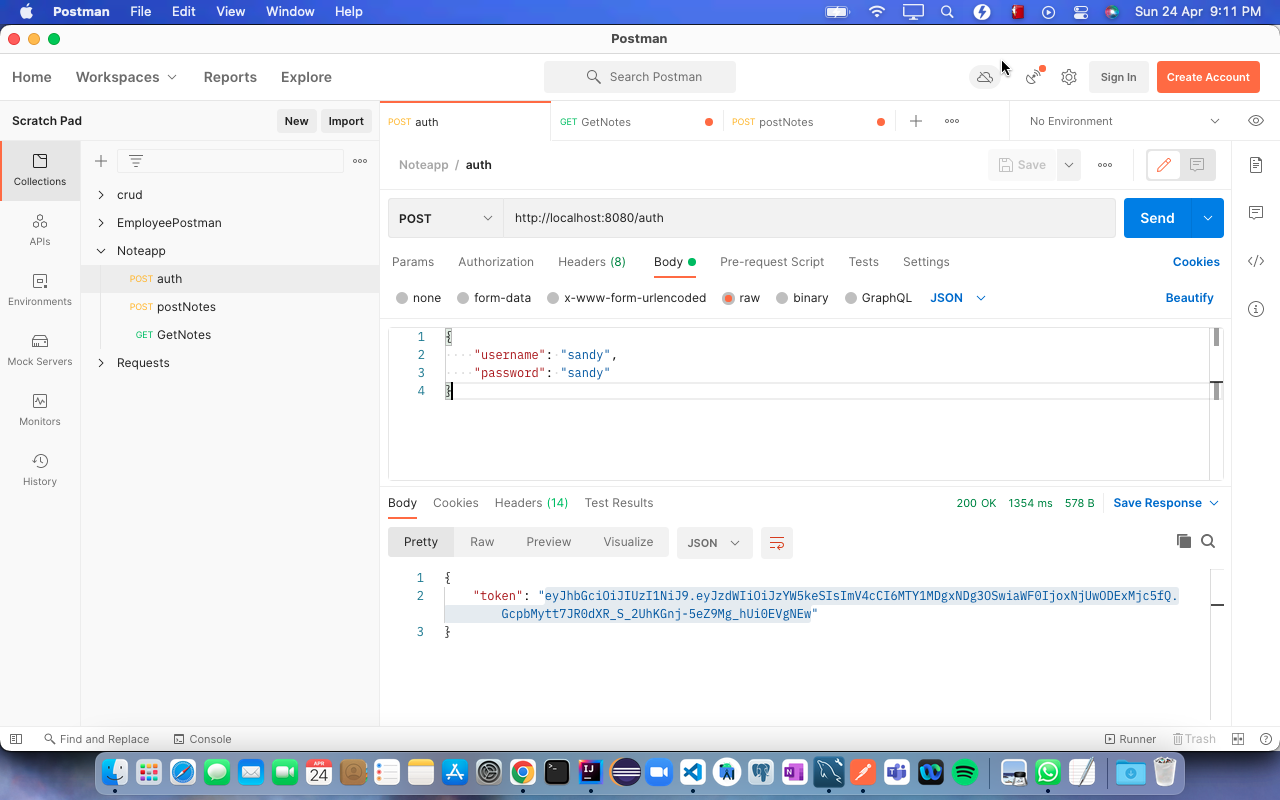This screenshot has height=800, width=1280.
Task: Open the code snippet icon
Action: (x=1256, y=261)
